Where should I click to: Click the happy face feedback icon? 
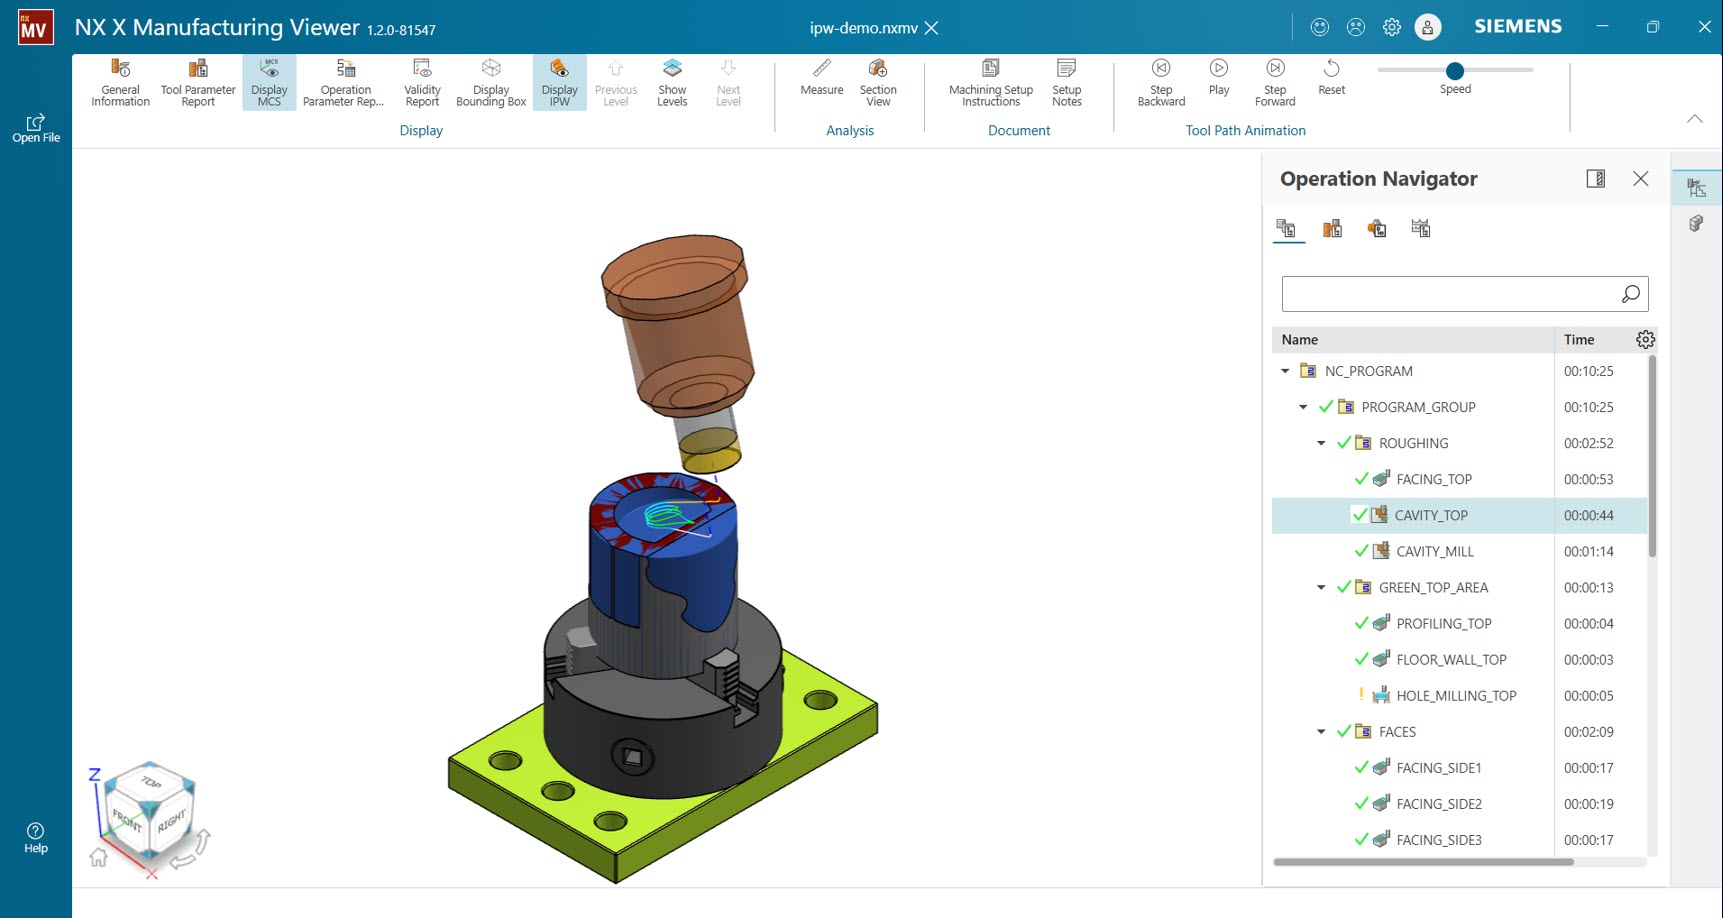click(1320, 27)
